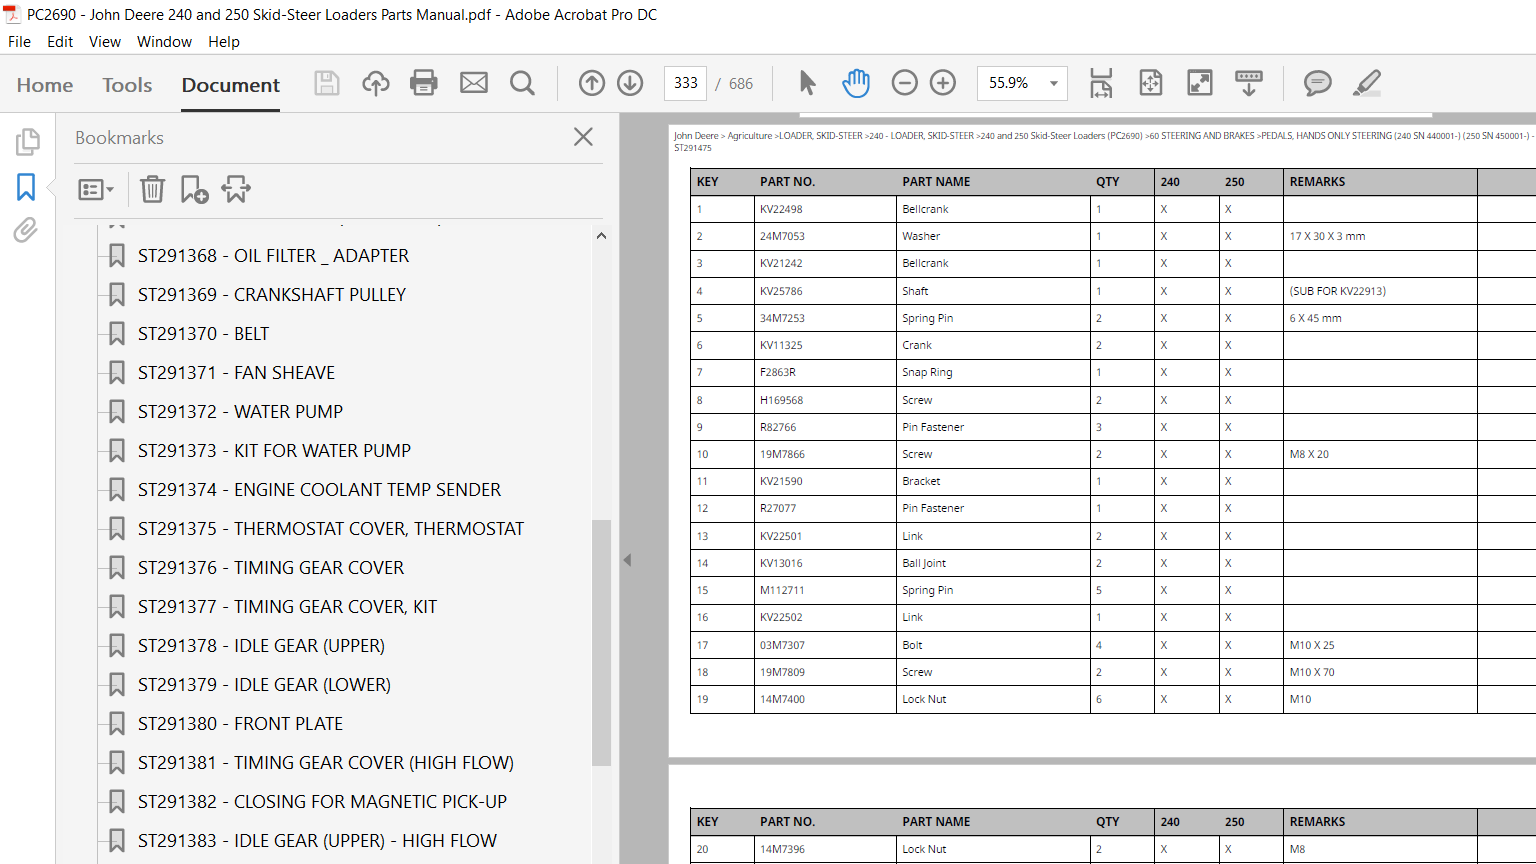Select the highlighter pen tool
The height and width of the screenshot is (864, 1536).
tap(1367, 83)
